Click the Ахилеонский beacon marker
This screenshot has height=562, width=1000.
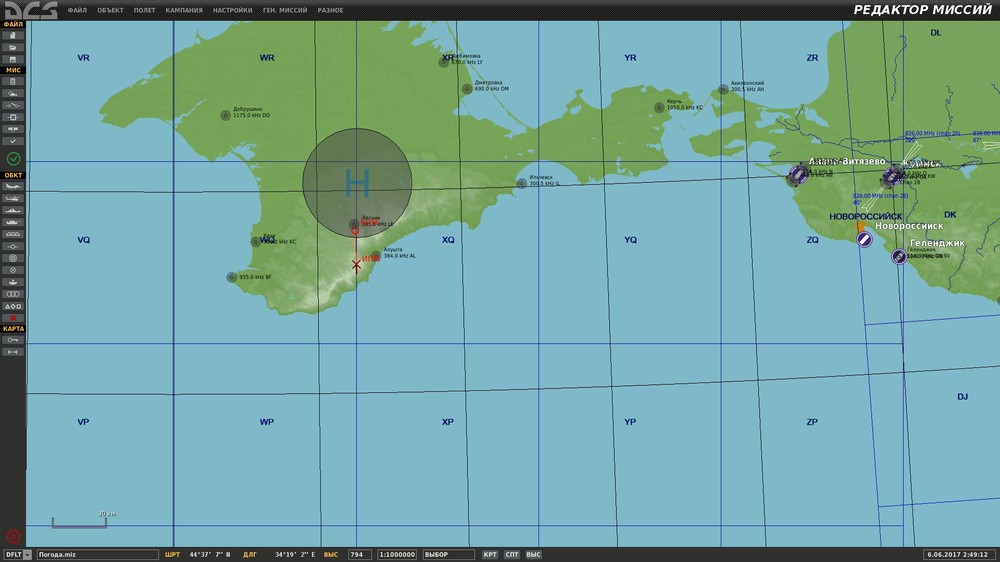[x=723, y=89]
